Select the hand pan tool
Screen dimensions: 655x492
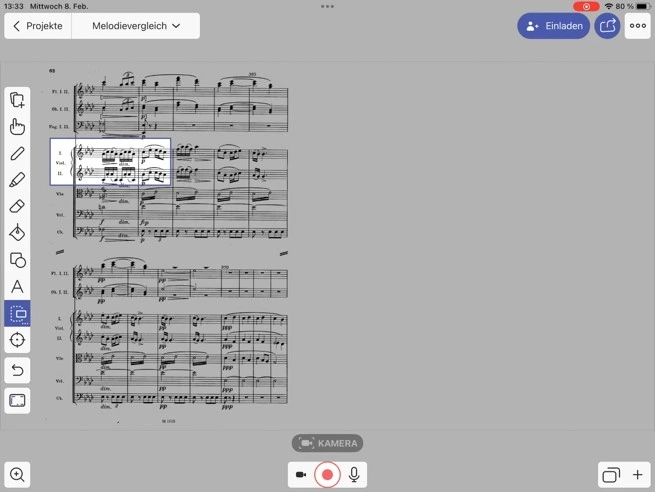tap(17, 126)
